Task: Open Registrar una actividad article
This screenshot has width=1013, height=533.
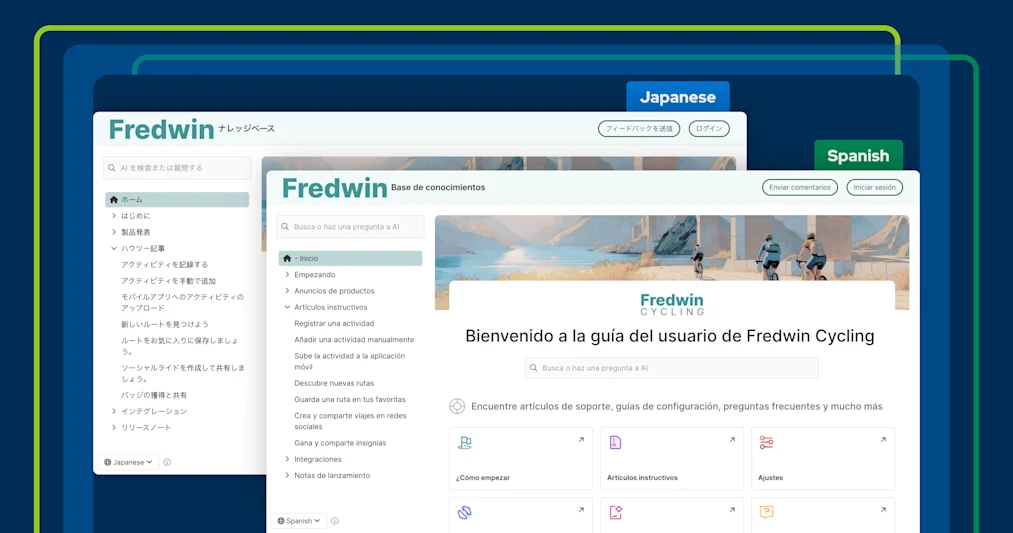Action: click(334, 323)
